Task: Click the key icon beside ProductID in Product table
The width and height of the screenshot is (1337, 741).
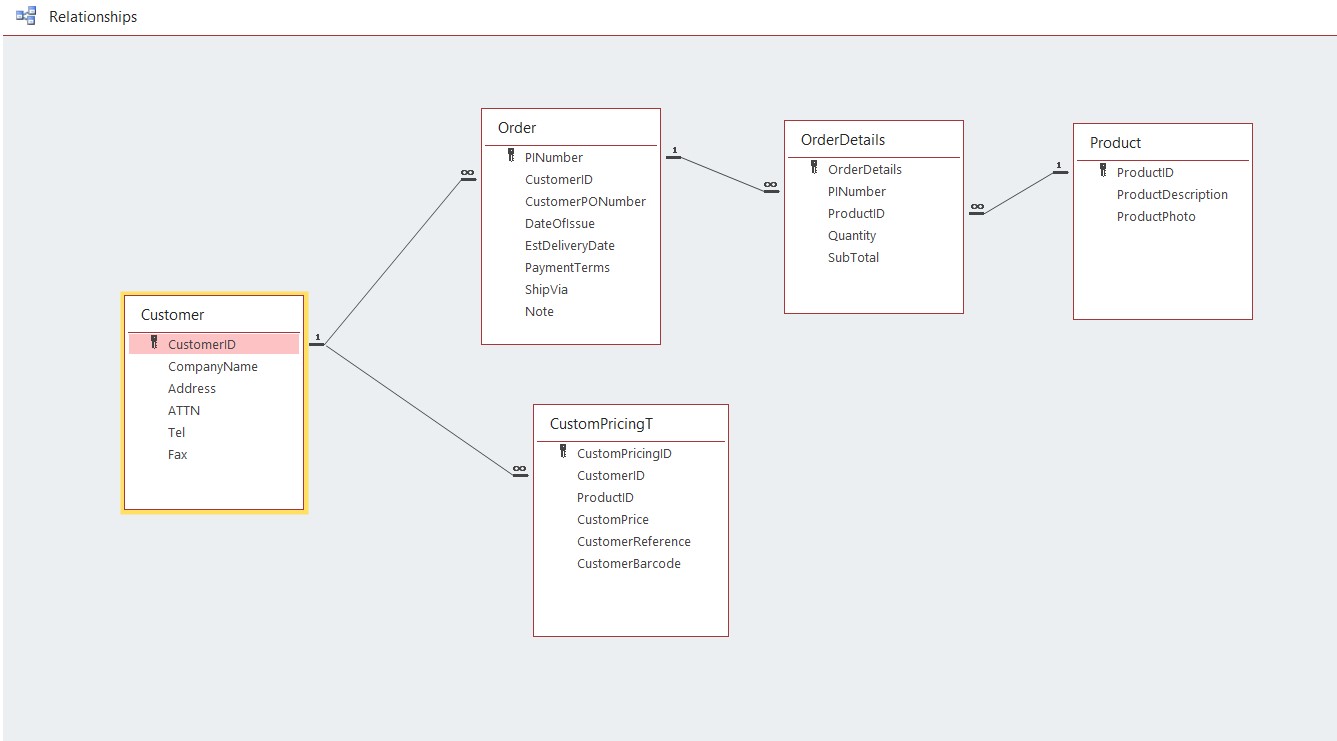Action: [x=1103, y=171]
